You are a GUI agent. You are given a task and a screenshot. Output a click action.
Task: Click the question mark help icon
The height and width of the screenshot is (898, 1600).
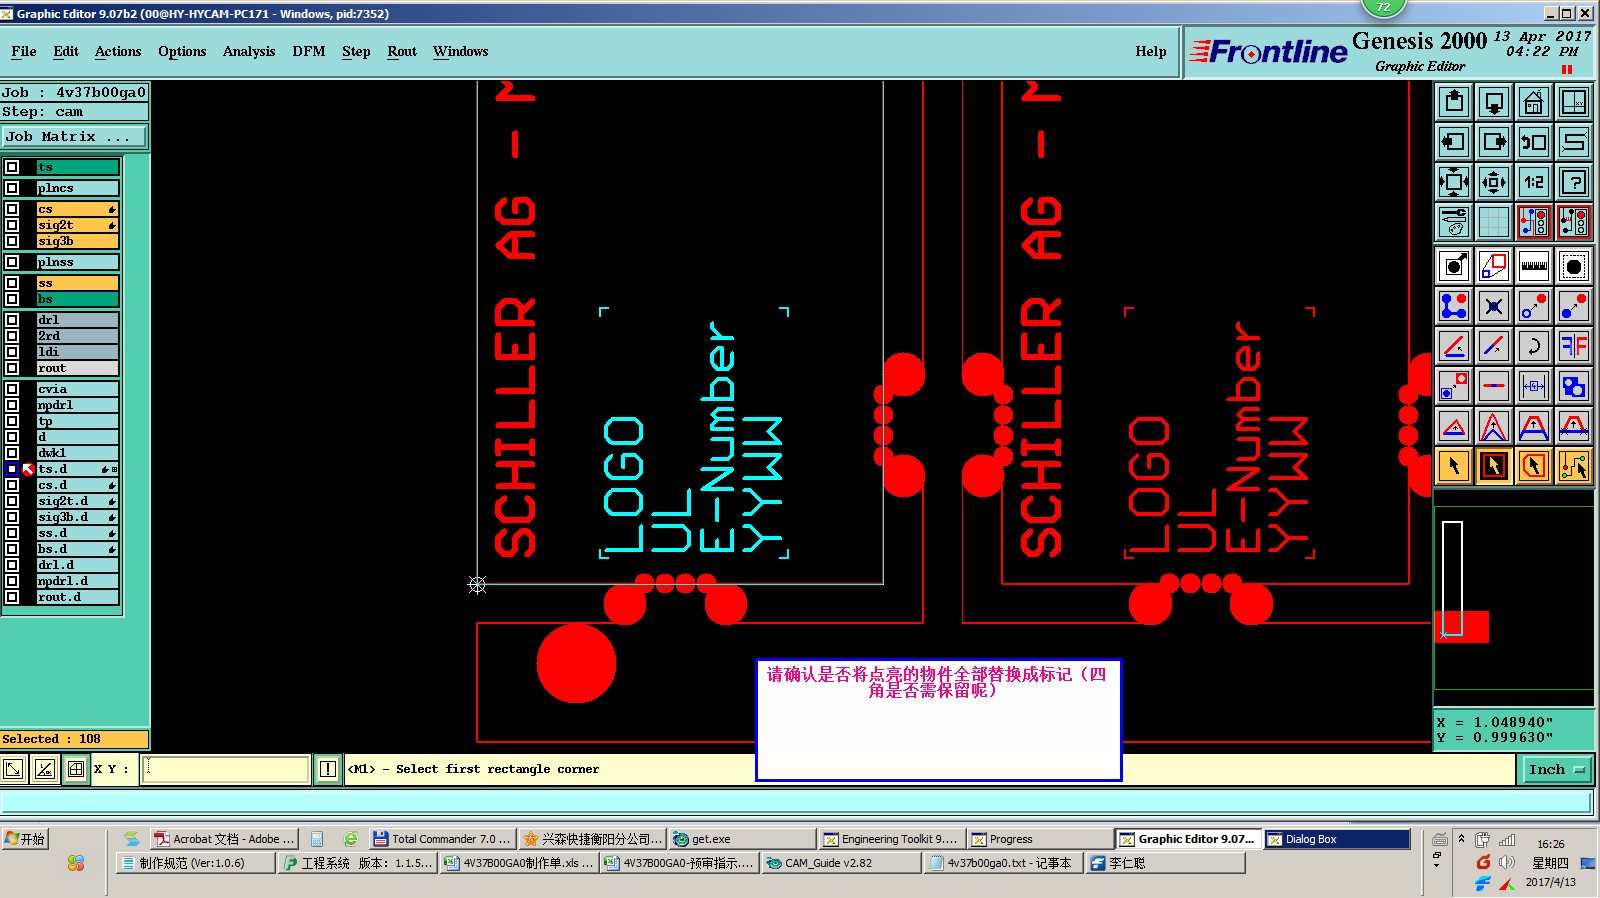1574,182
